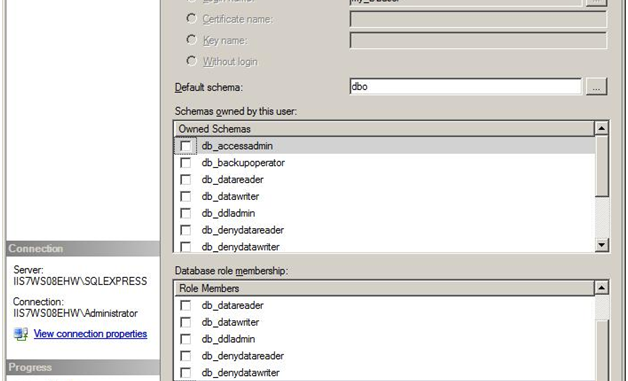Enable db_denydatareader role membership checkbox
Image resolution: width=628 pixels, height=381 pixels.
[185, 356]
